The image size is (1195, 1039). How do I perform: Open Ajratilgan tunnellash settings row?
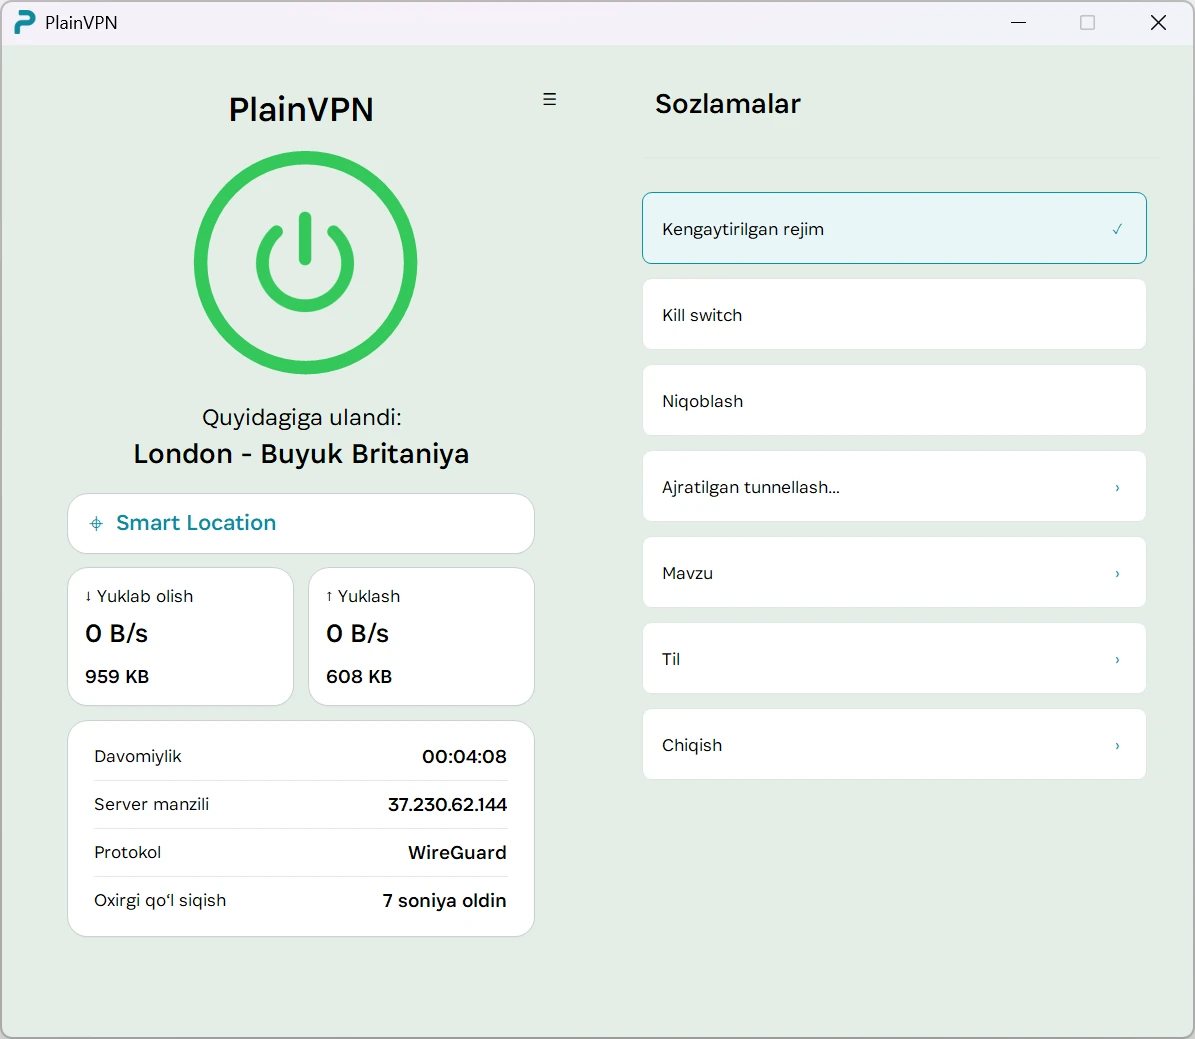coord(894,486)
